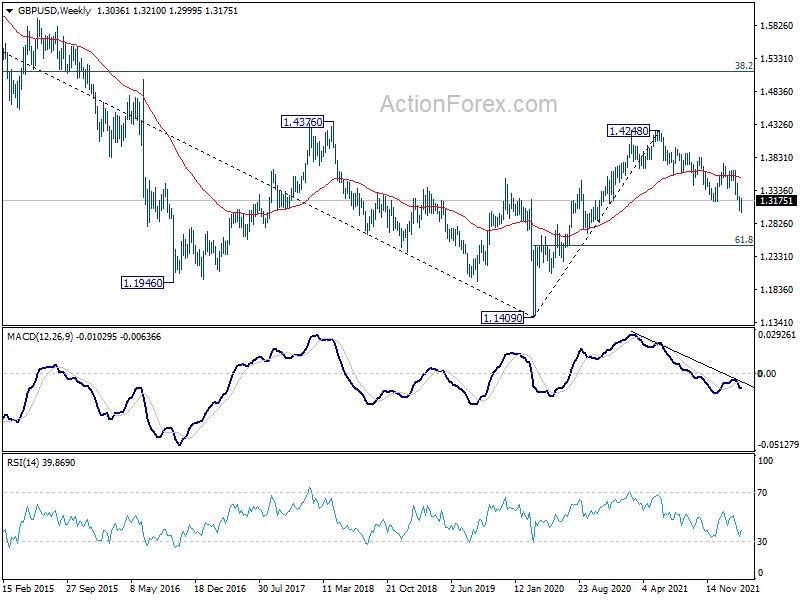Click the 12 Jan 2020 date label
Screen dimensions: 800x600
coord(539,588)
